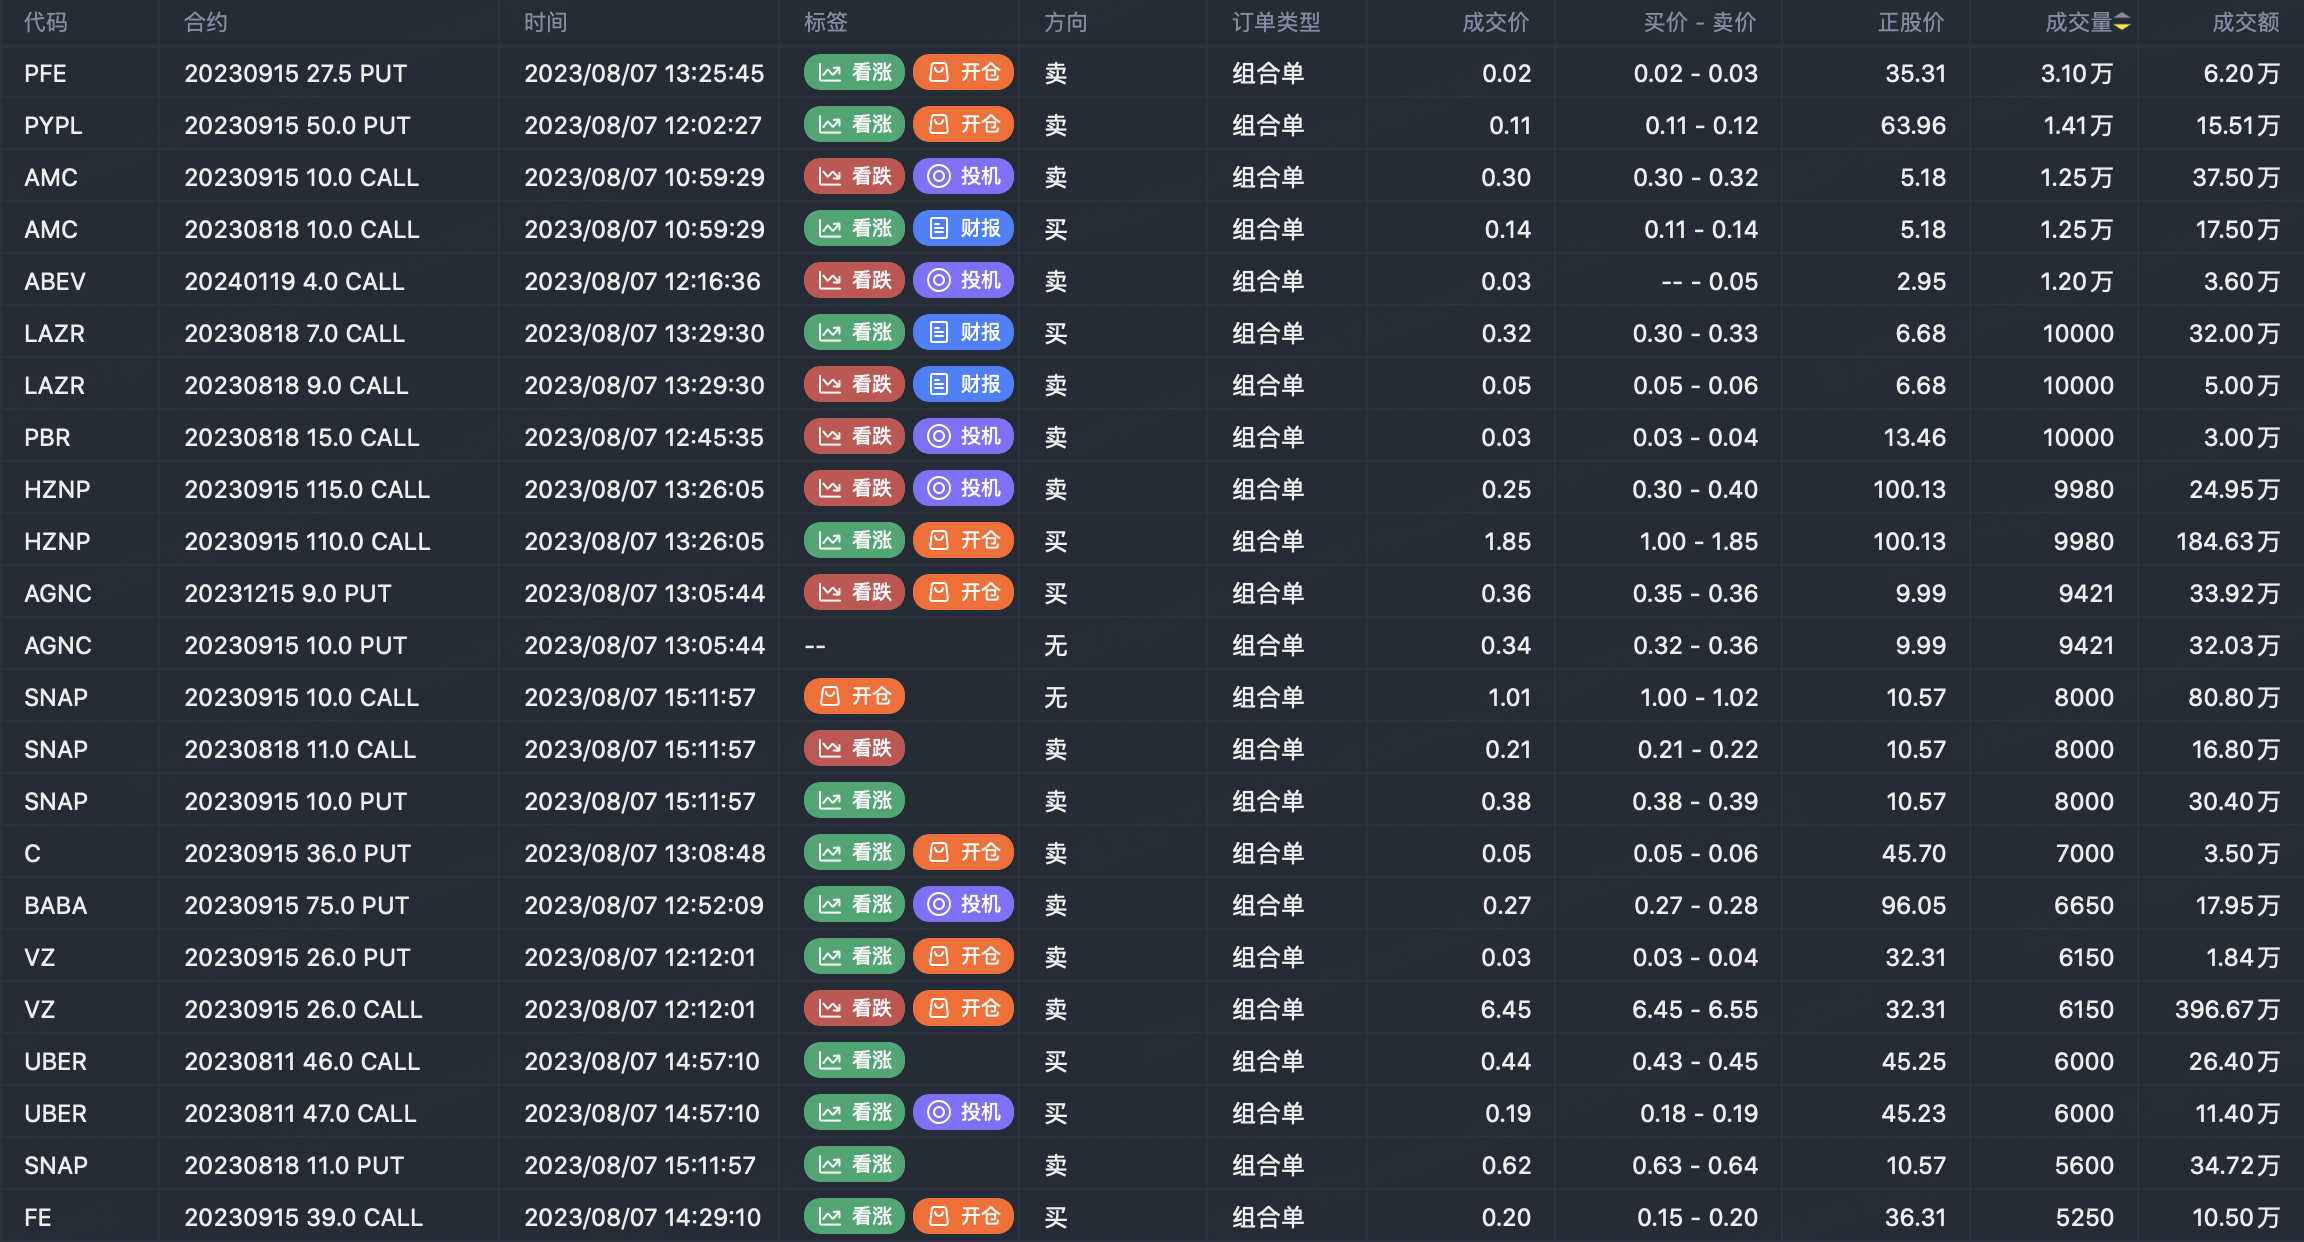Viewport: 2304px width, 1242px height.
Task: Select the C ticker cell
Action: [x=32, y=853]
